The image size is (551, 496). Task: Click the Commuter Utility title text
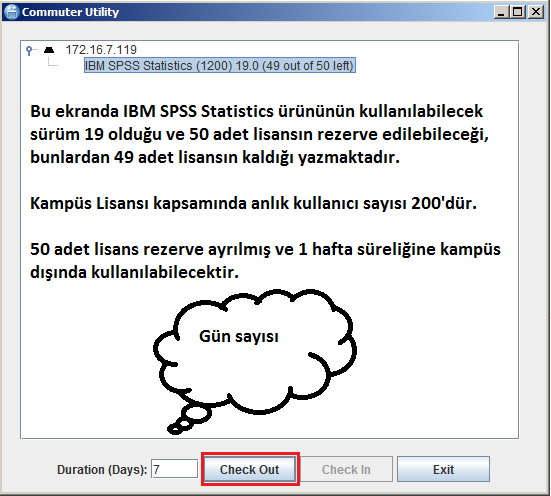70,12
